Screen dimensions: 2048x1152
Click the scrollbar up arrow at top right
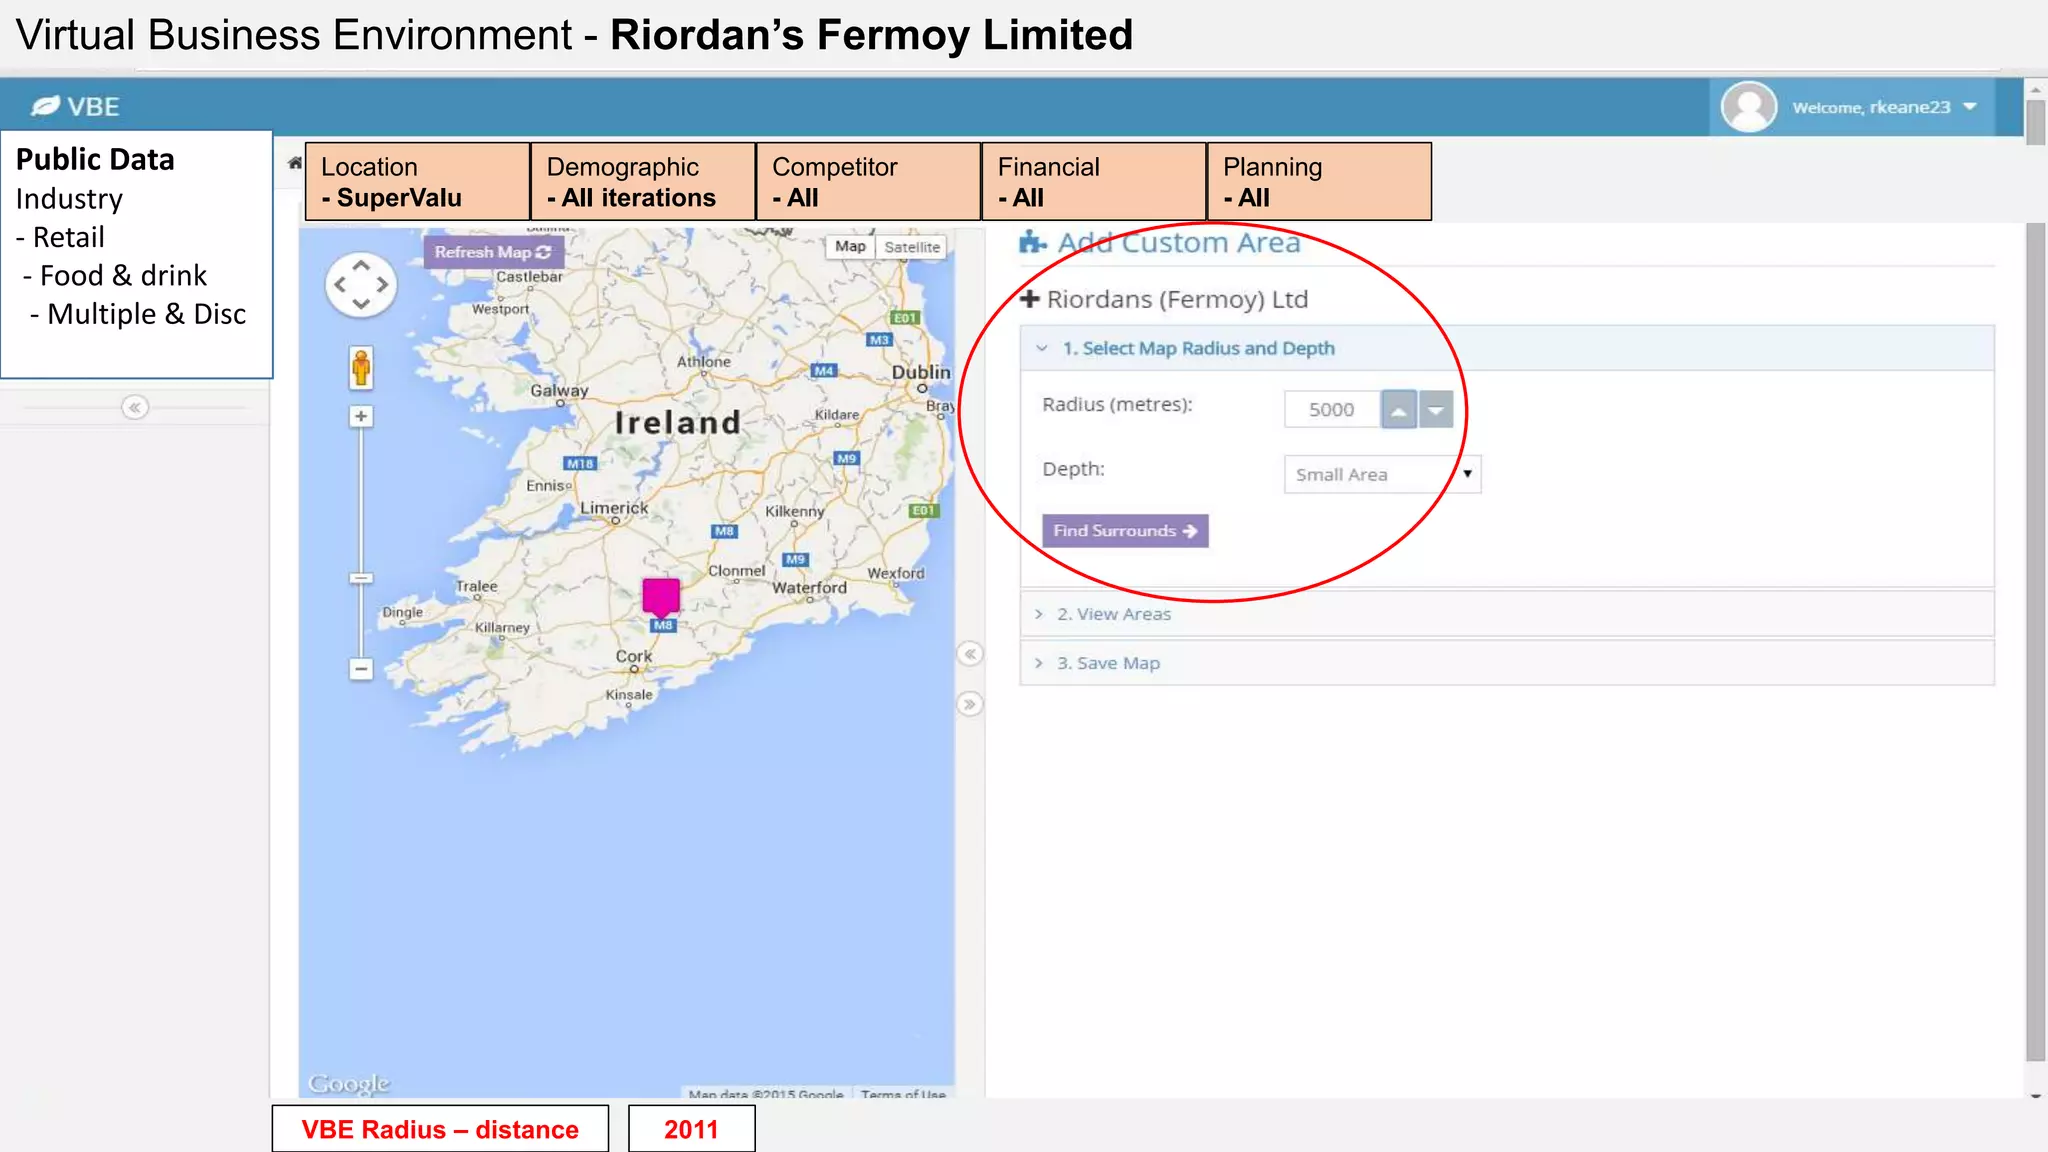point(2036,90)
